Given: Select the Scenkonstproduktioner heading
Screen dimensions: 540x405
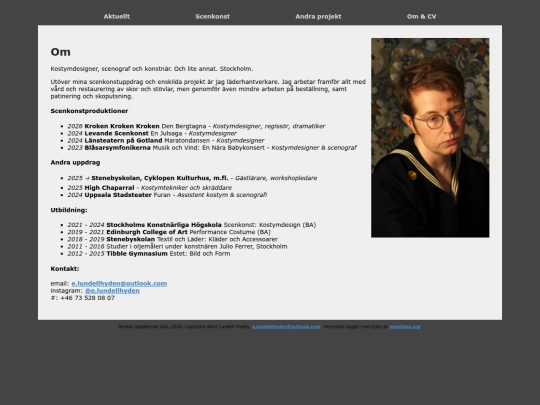Looking at the screenshot, I should pos(89,111).
